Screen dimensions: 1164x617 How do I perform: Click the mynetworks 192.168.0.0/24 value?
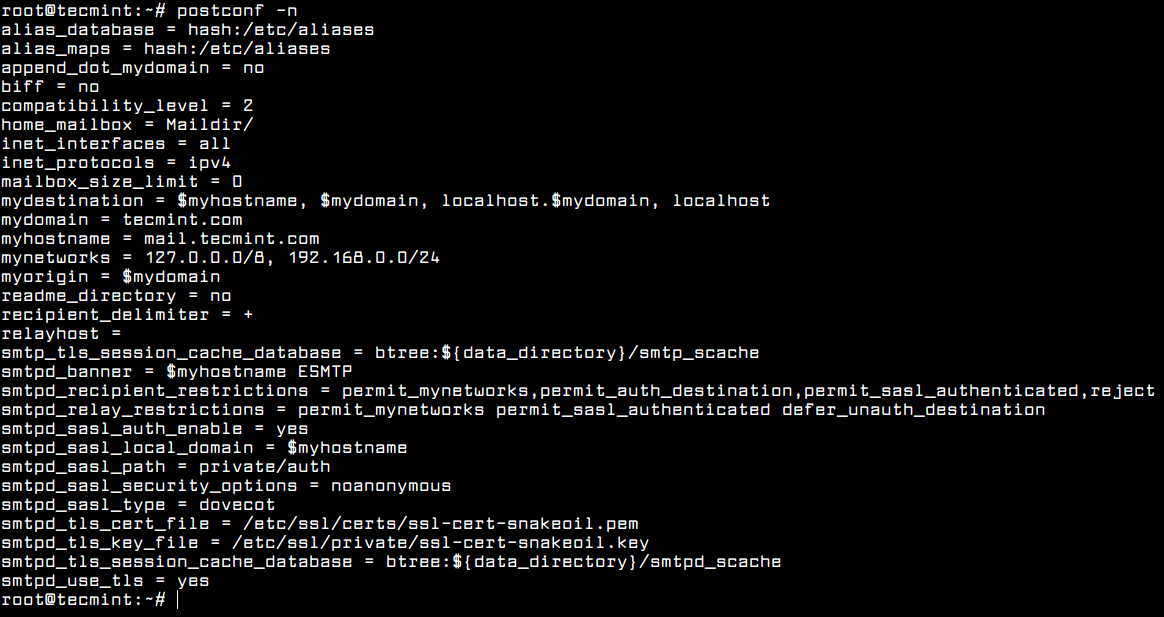[364, 258]
